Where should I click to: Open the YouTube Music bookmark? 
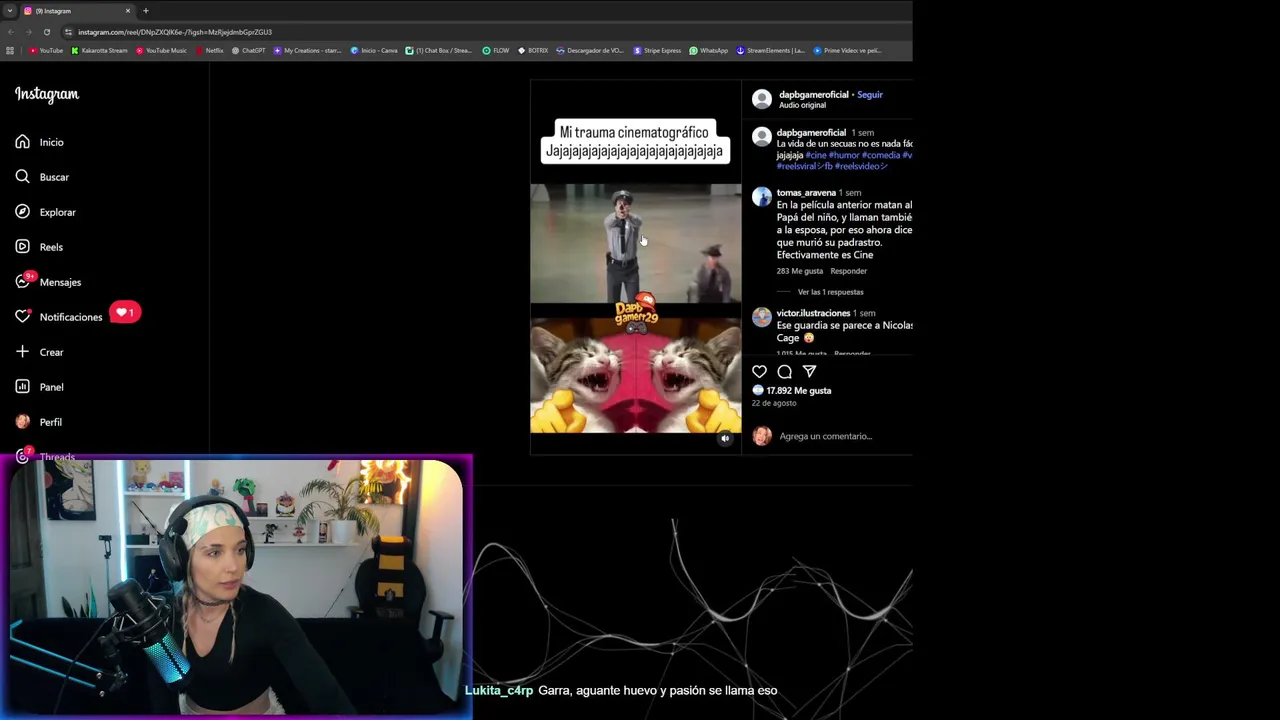[x=161, y=50]
